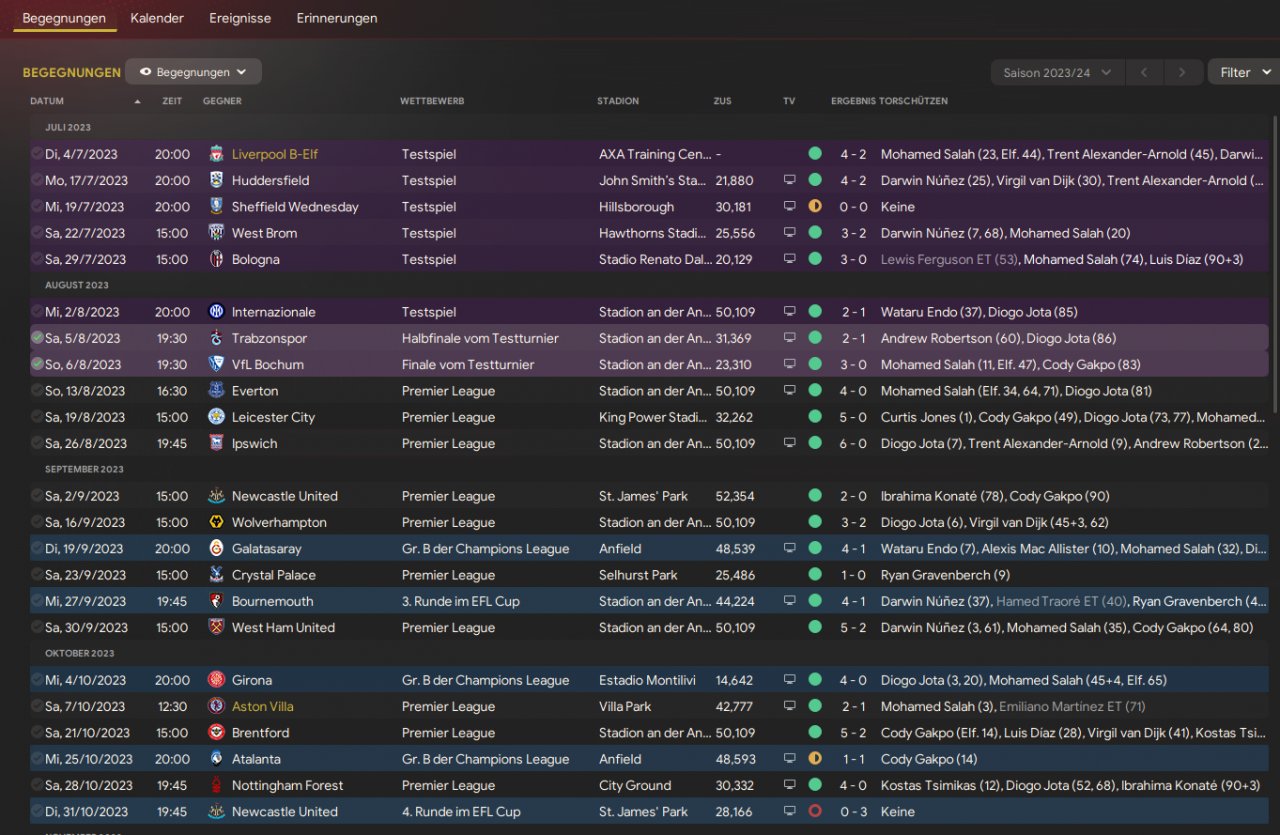Switch to the Kalender tab

(x=157, y=18)
